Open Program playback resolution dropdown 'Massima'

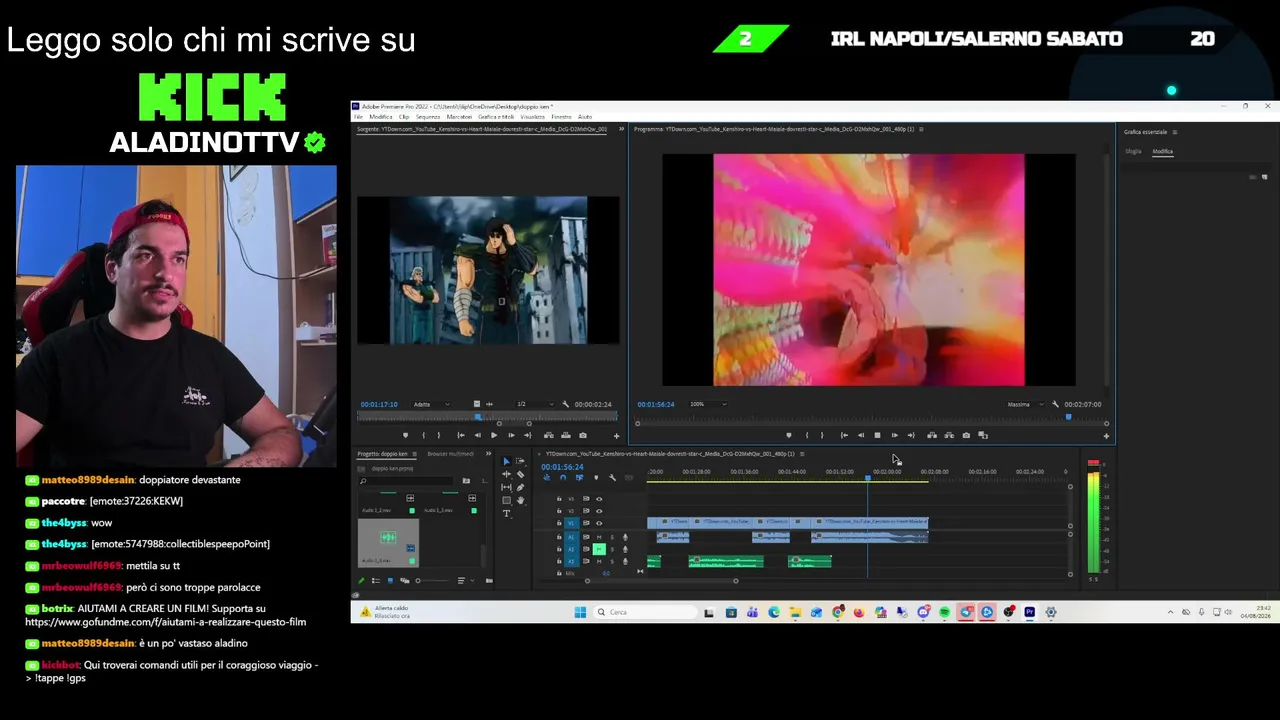(1025, 404)
